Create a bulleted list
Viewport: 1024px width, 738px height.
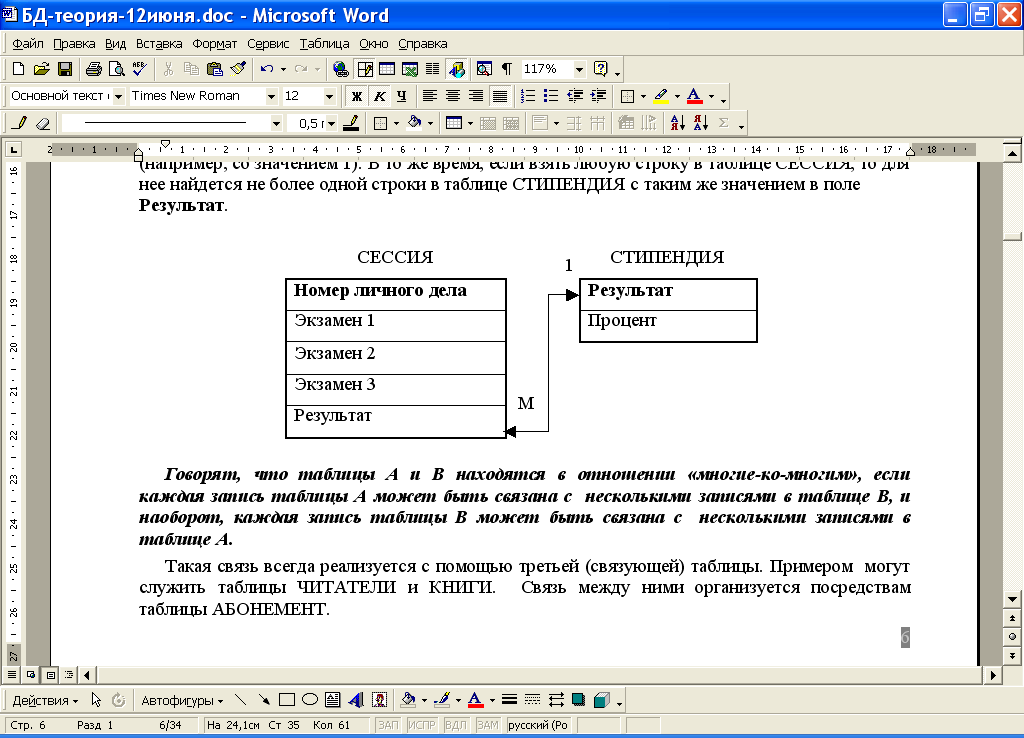[551, 96]
